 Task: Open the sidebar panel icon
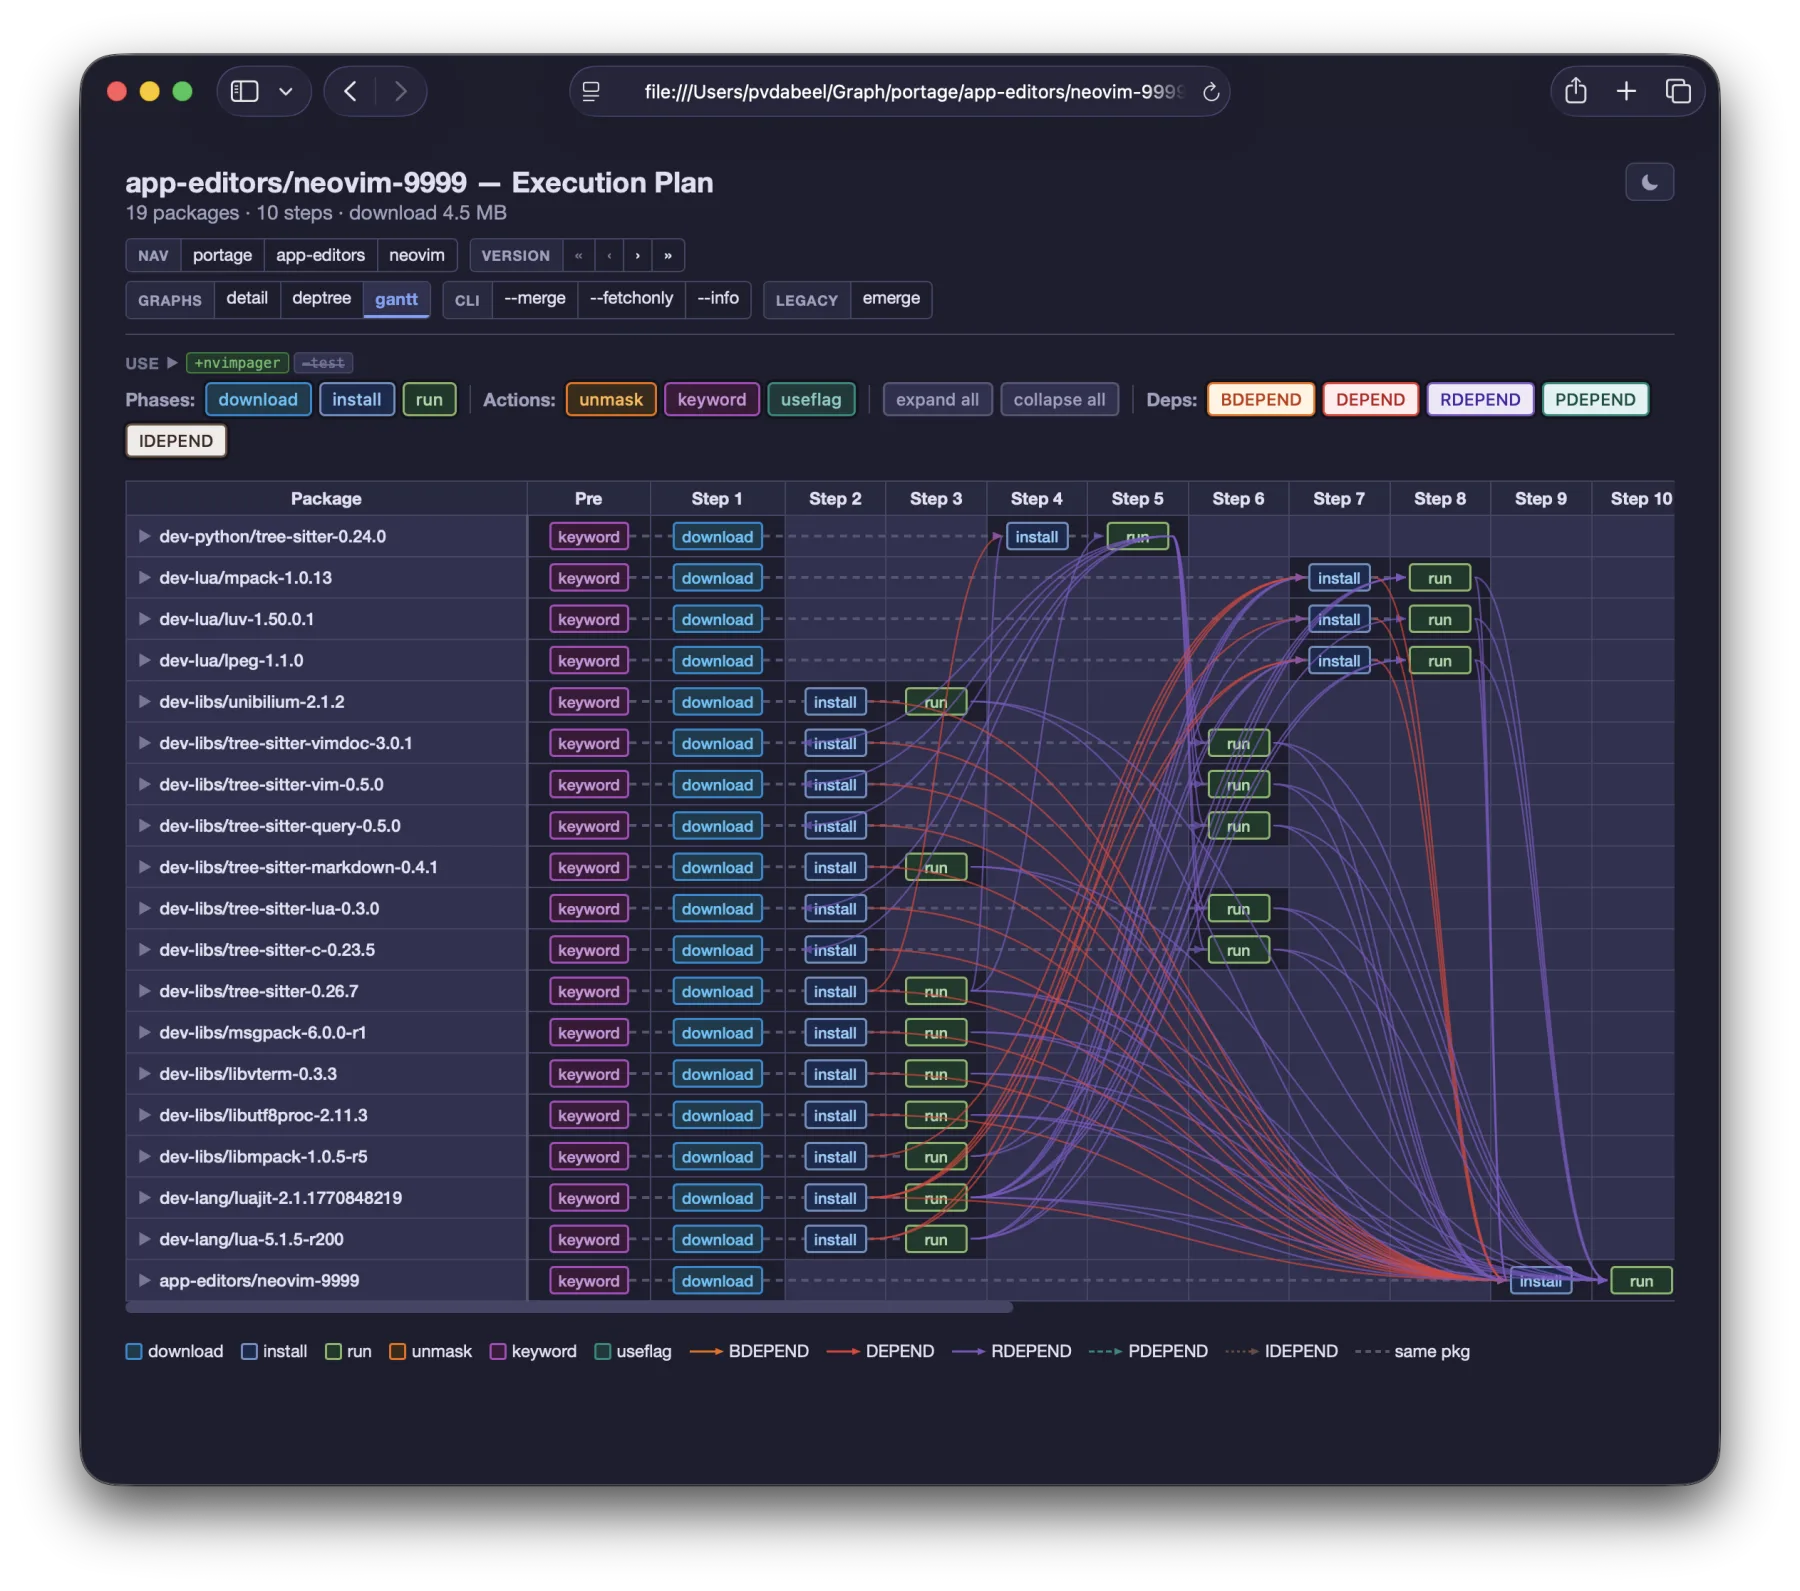pos(245,92)
